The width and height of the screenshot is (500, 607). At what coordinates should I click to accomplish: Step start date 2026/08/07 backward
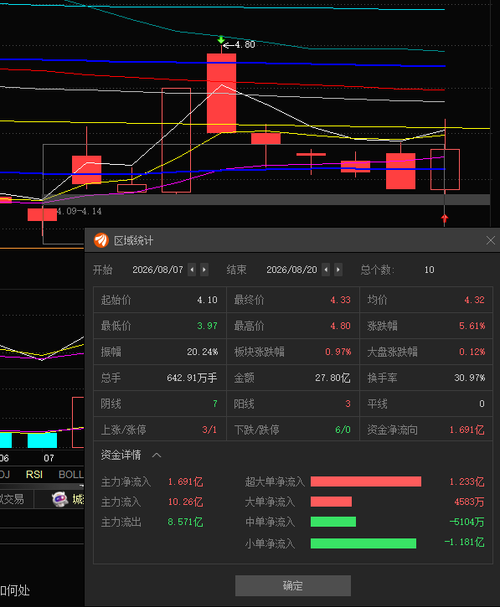pyautogui.click(x=192, y=269)
